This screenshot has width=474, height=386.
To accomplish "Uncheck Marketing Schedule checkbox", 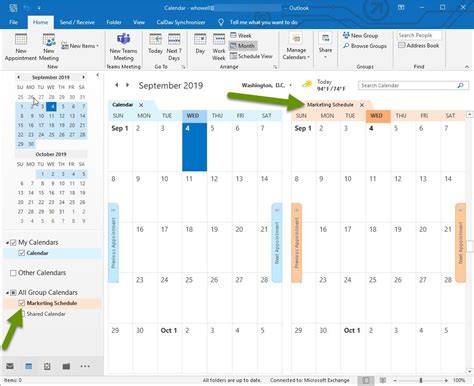I will coord(22,303).
